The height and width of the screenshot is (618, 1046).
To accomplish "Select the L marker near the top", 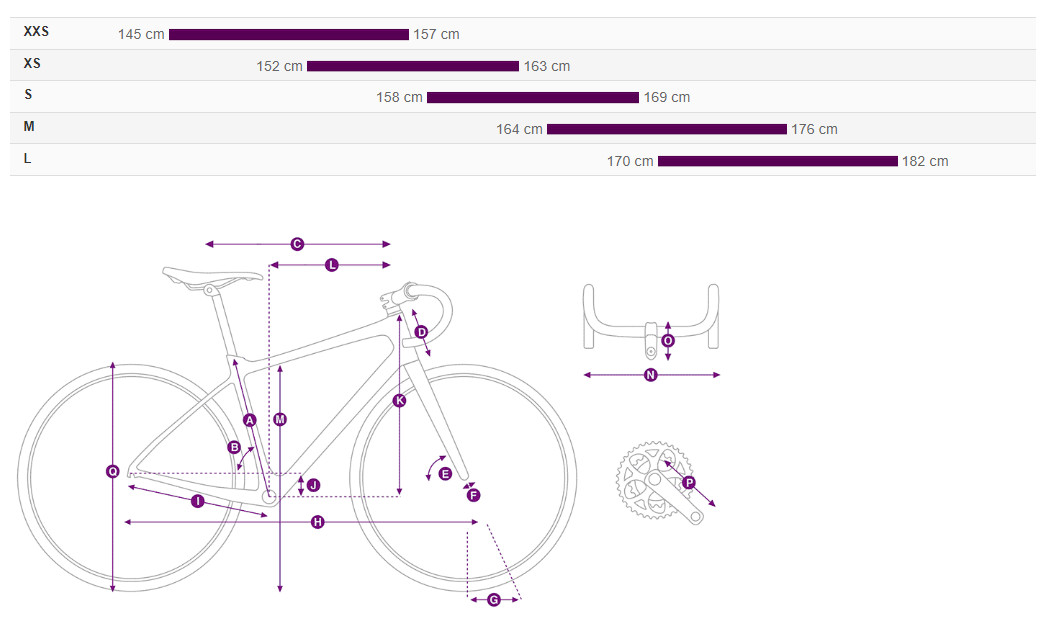I will pyautogui.click(x=332, y=265).
